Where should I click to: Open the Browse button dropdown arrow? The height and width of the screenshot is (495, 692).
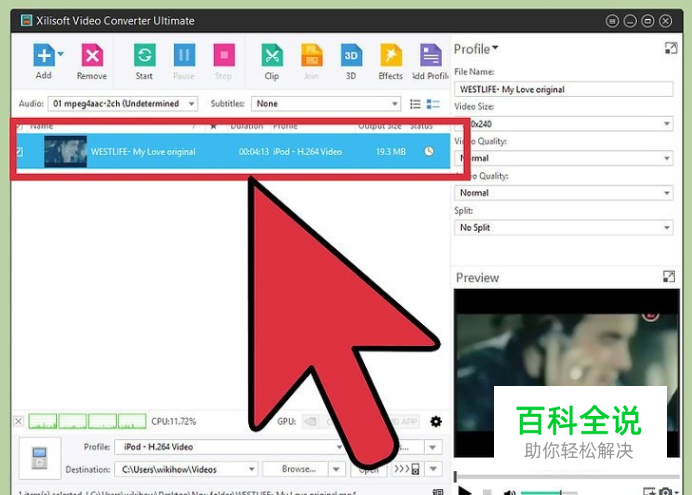coord(336,469)
